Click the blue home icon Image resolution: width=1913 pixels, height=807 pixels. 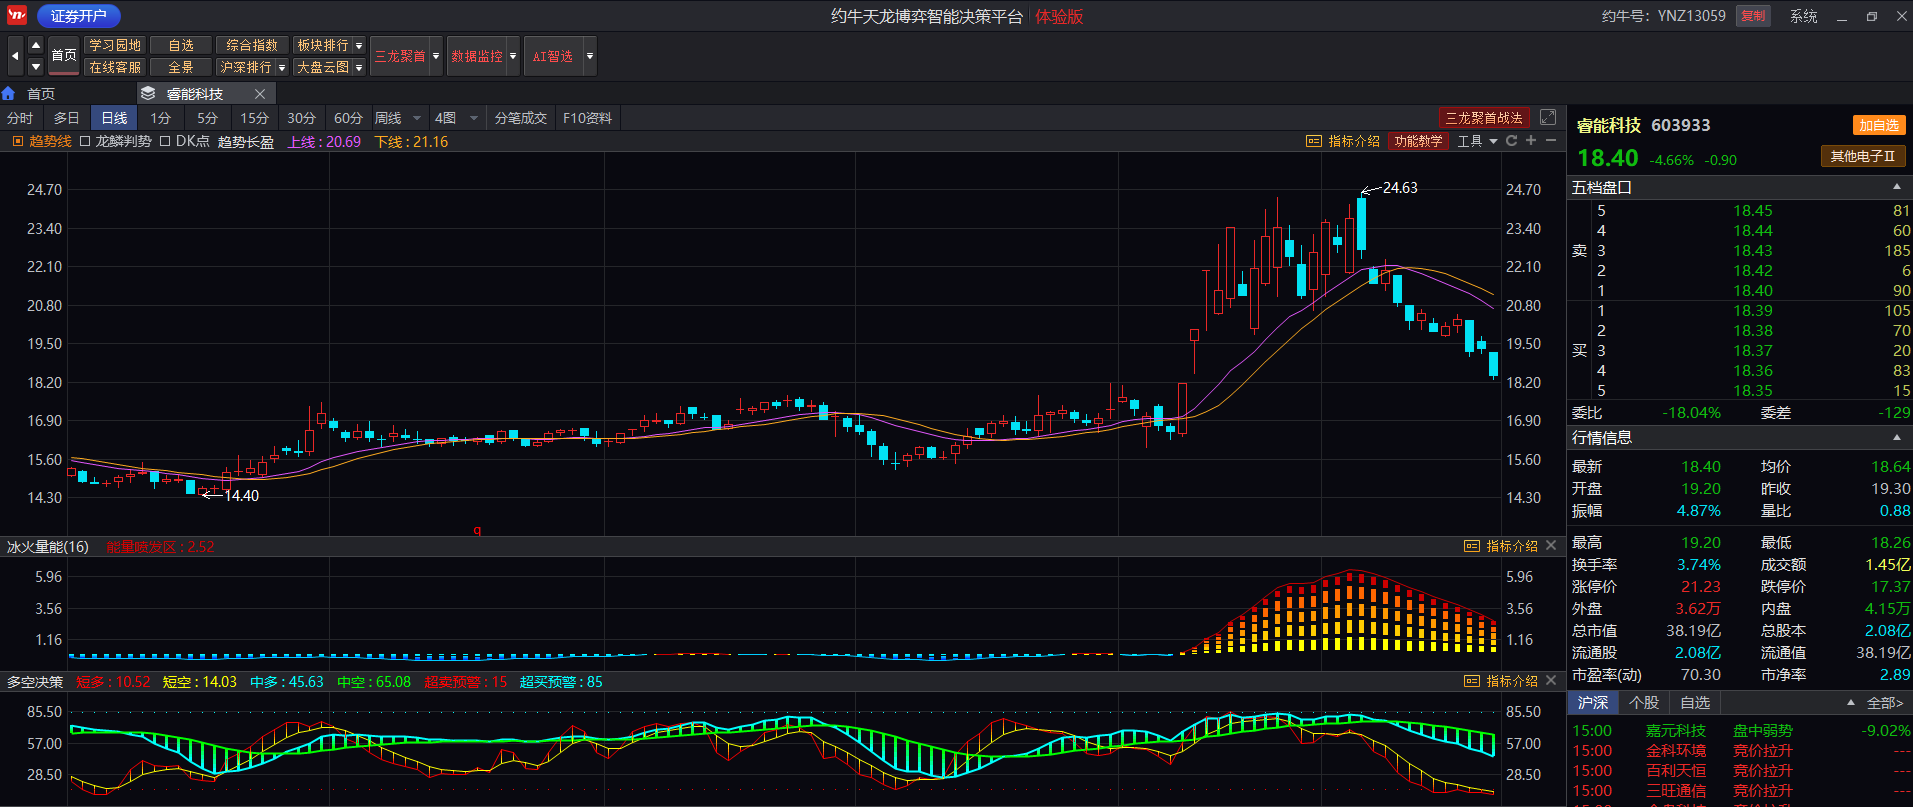click(9, 93)
